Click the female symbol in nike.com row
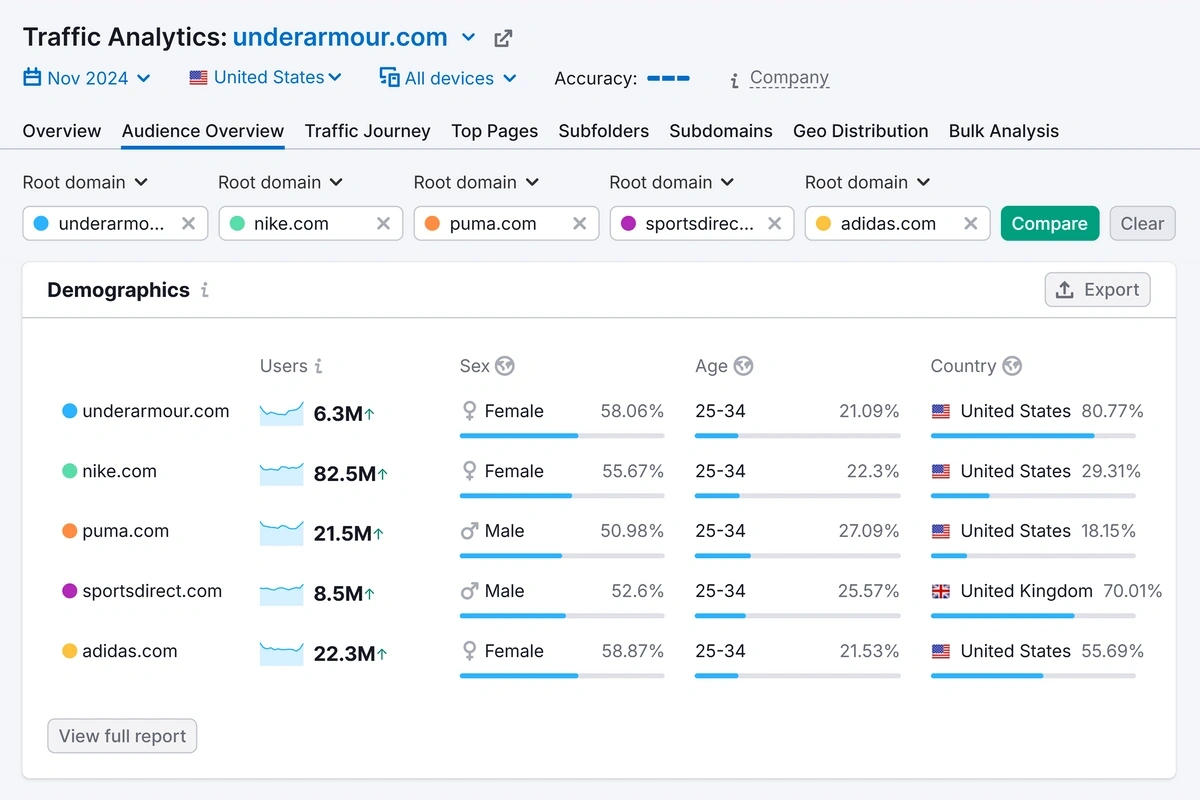 469,472
